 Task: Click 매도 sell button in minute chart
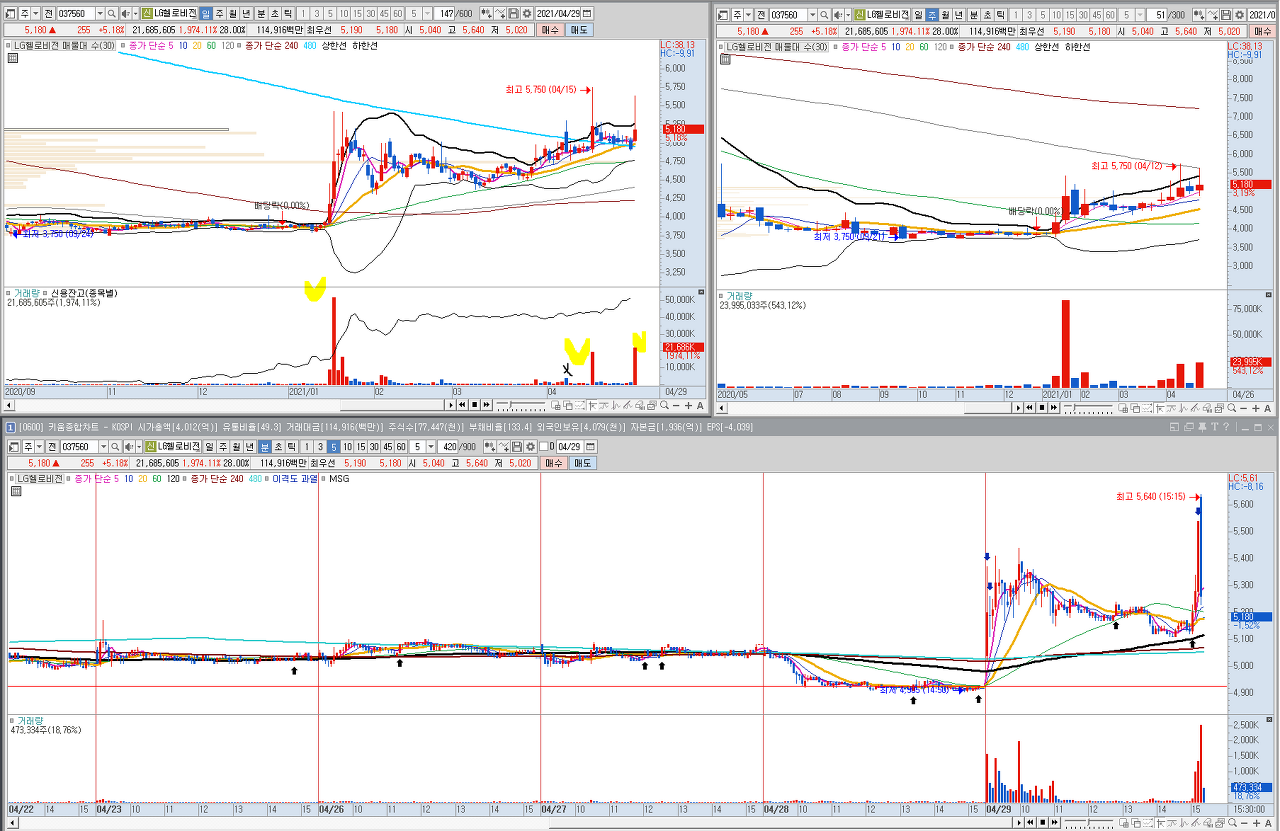point(582,463)
